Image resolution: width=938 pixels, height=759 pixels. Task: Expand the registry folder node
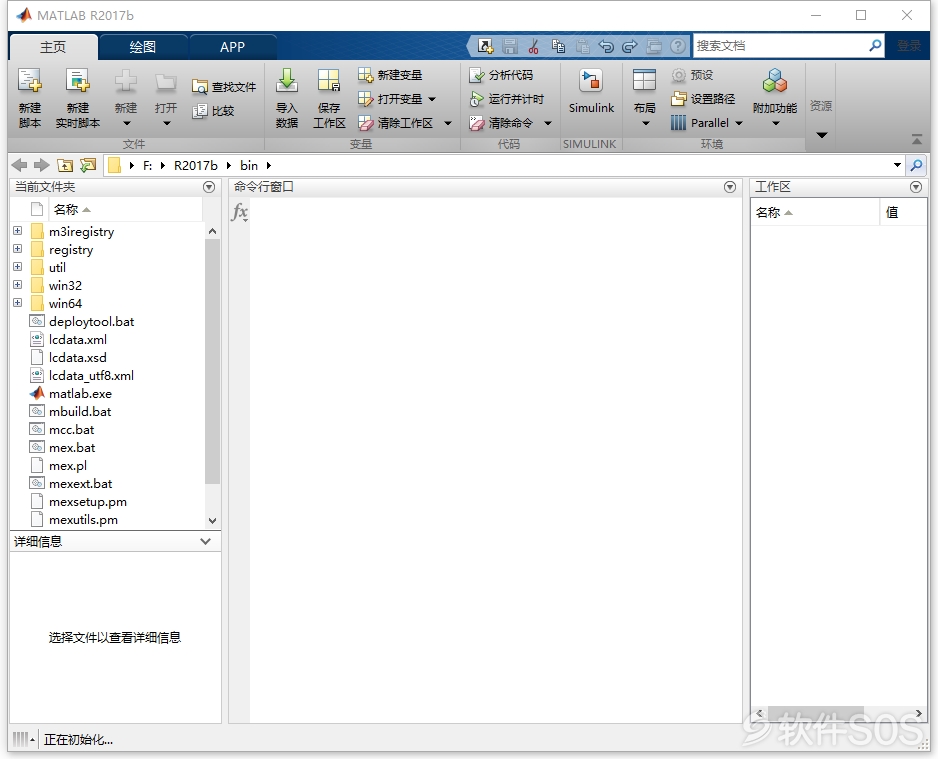tap(17, 249)
